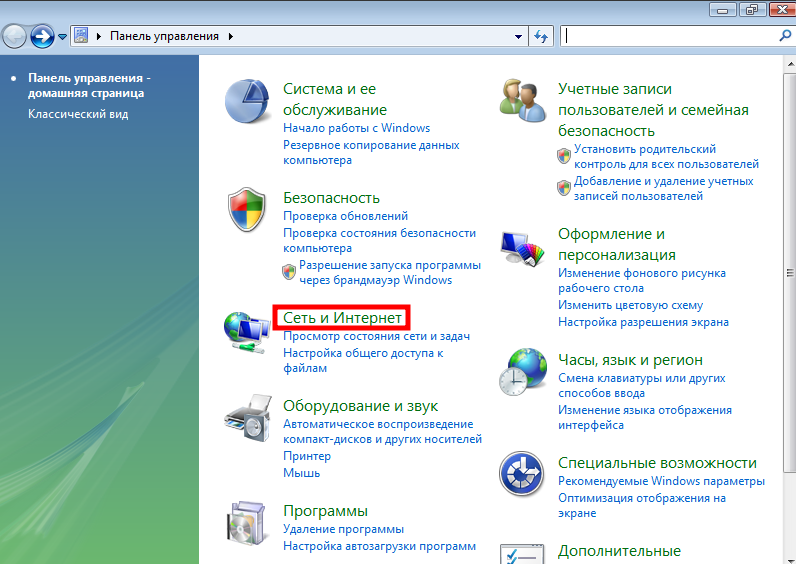Click Просмотр состояния сети и задач

pos(376,336)
